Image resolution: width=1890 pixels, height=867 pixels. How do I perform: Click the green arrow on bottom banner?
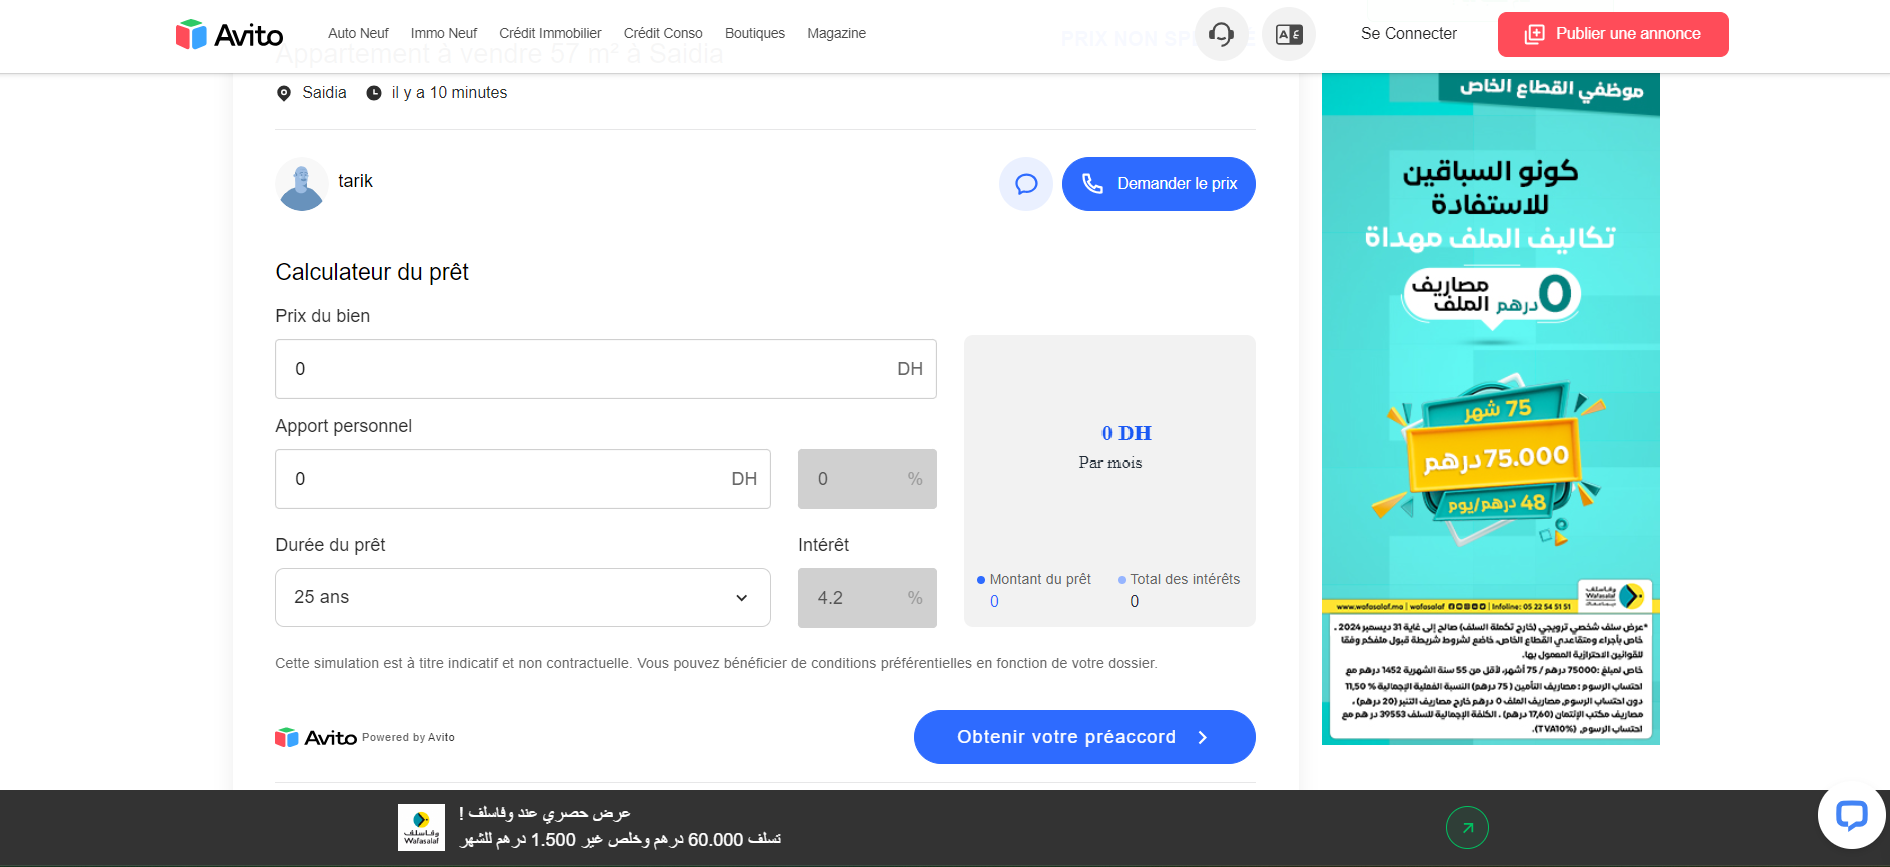pos(1467,827)
